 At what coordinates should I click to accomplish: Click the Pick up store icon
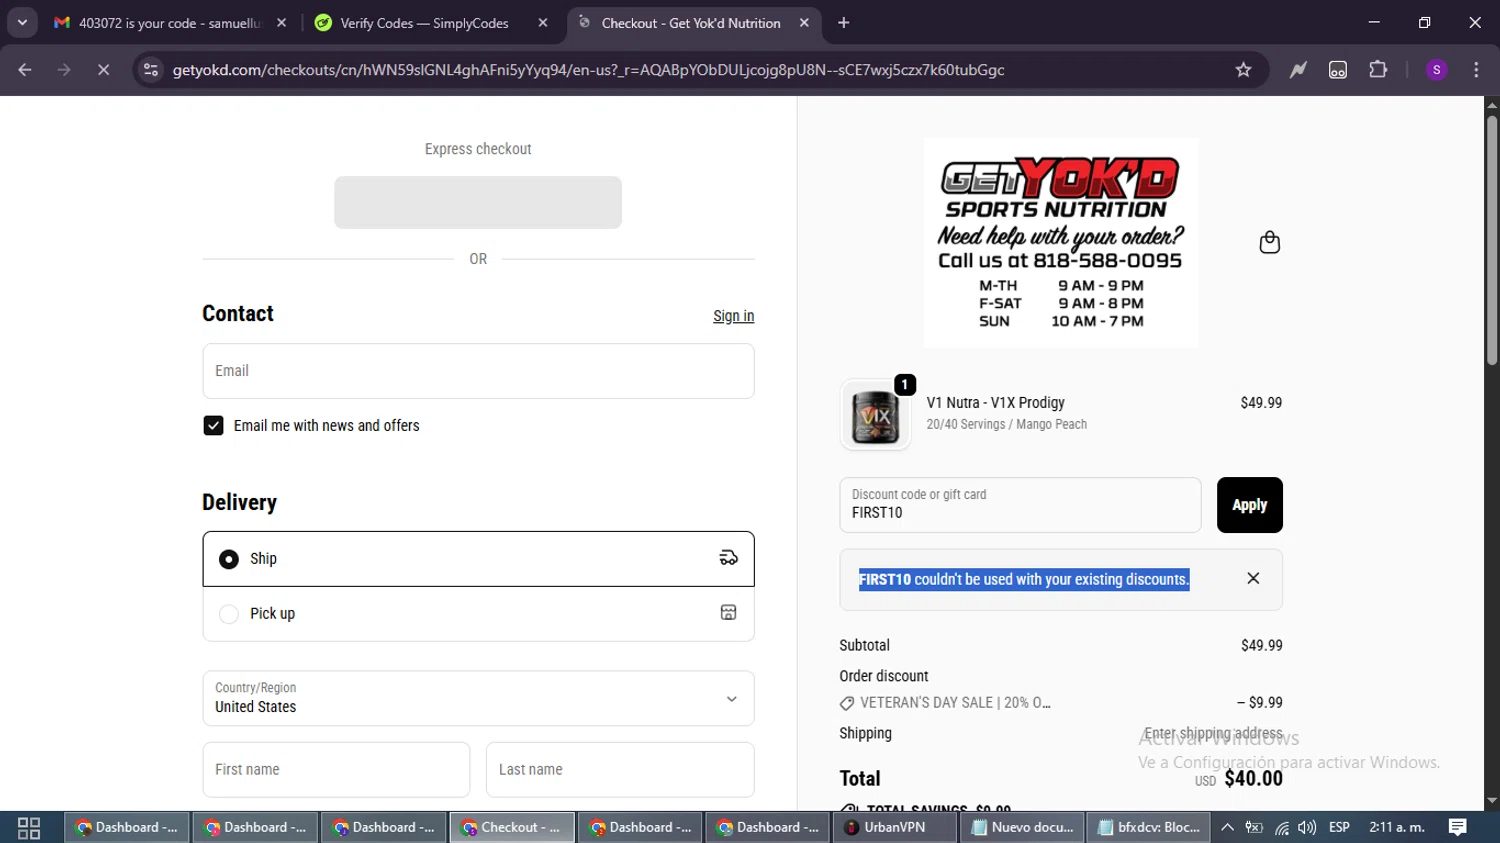click(728, 613)
